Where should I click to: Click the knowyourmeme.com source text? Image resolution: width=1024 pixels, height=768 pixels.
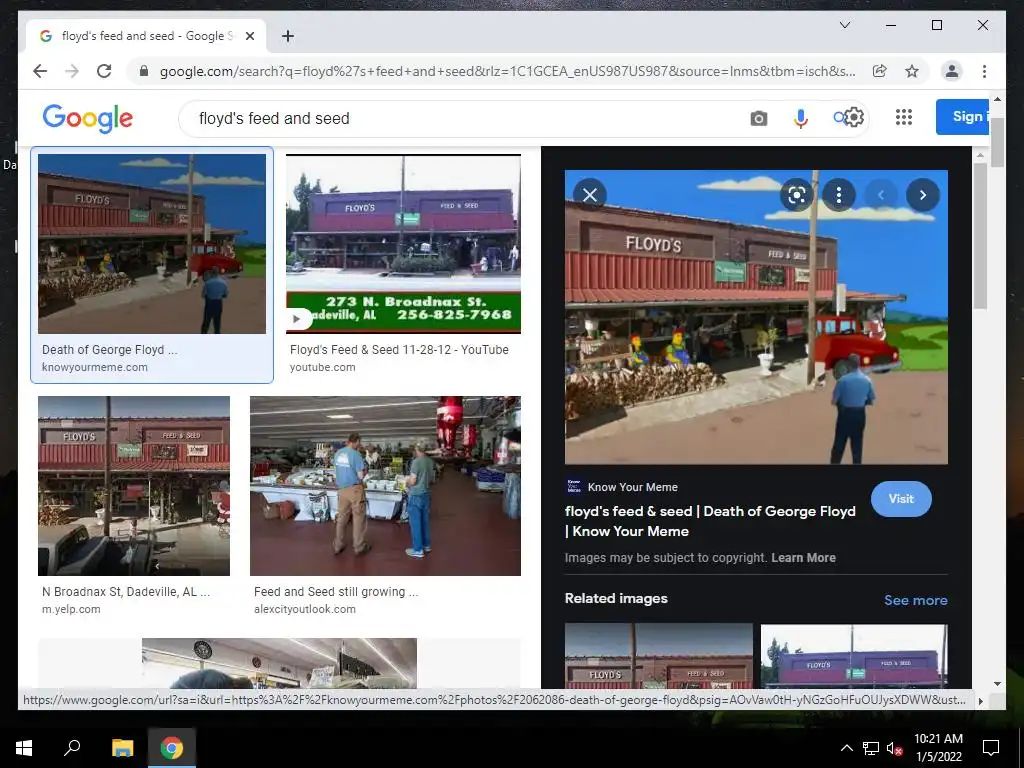click(95, 367)
